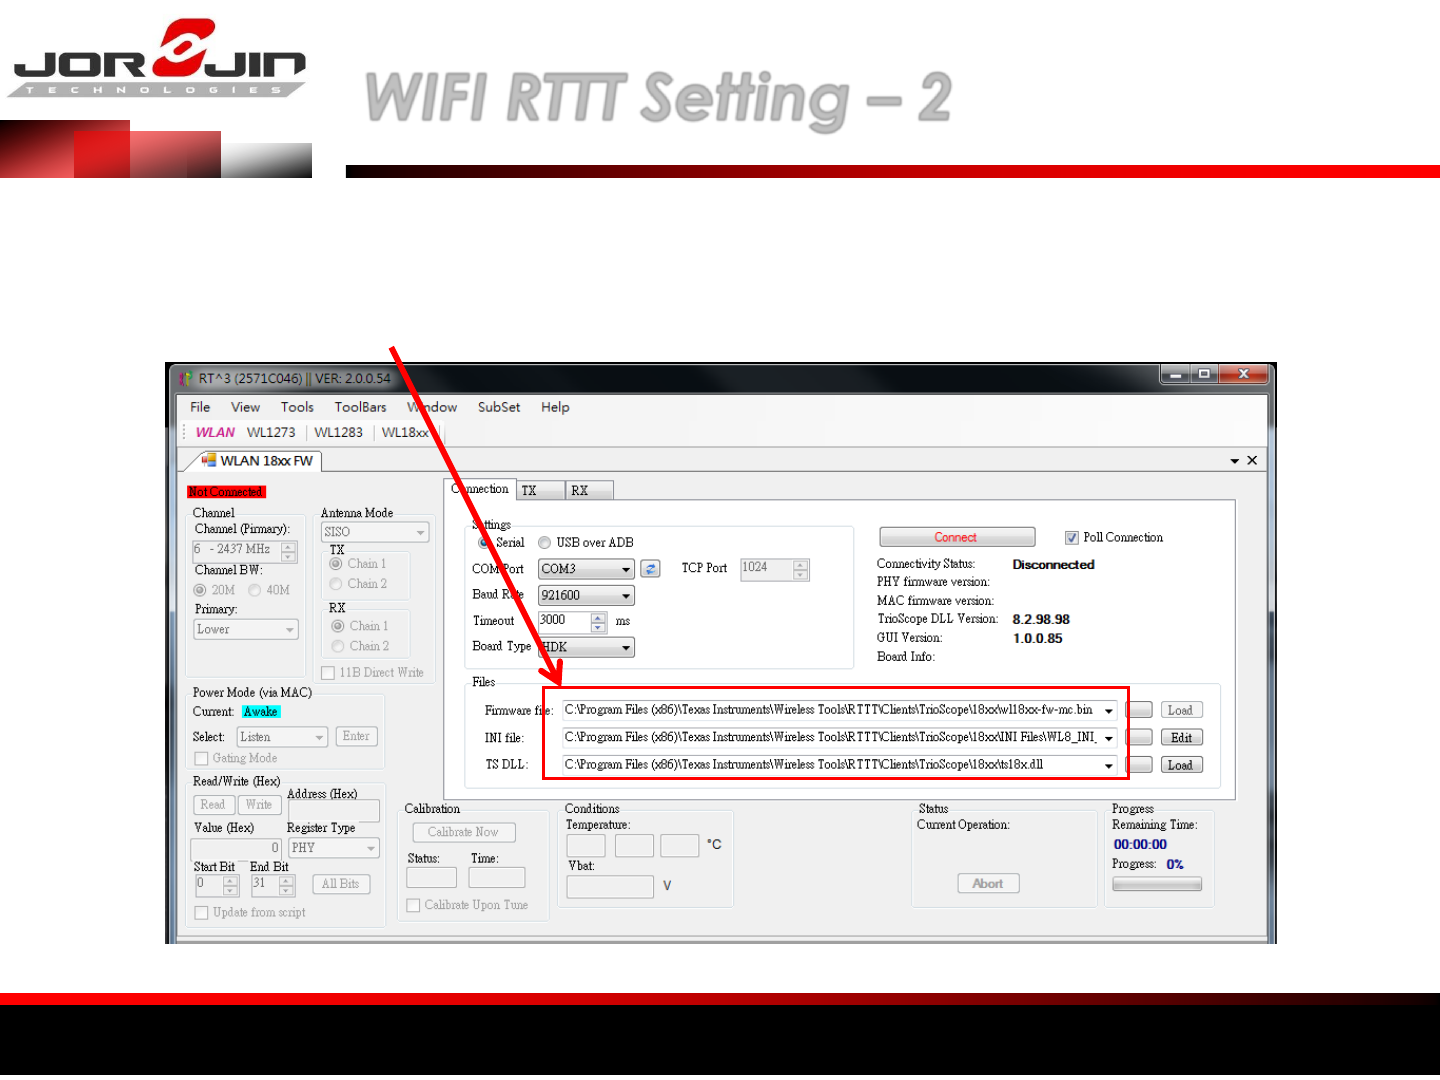This screenshot has height=1080, width=1440.
Task: Load the Firmware file
Action: coord(1181,710)
